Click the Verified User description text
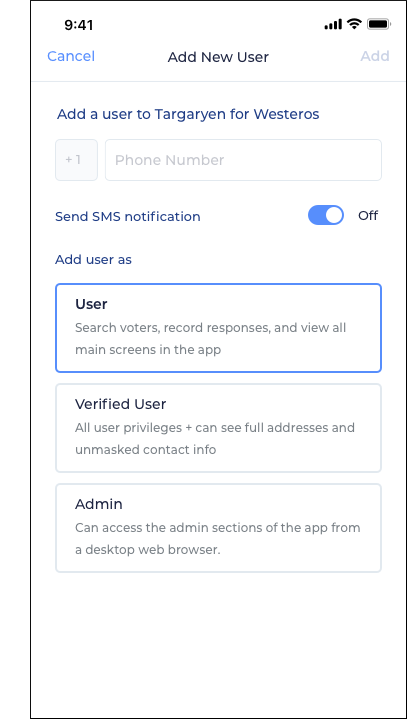 click(x=215, y=439)
